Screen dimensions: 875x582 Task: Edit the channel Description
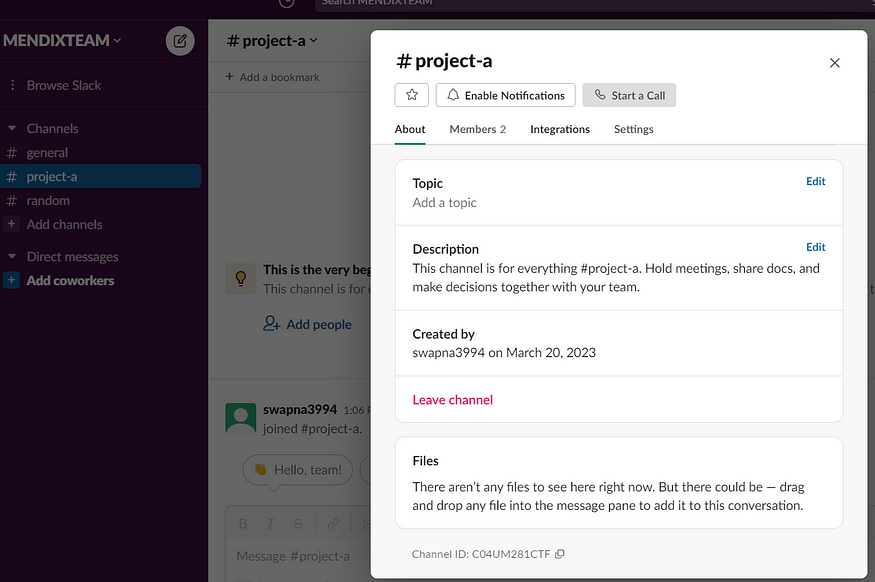(x=815, y=247)
